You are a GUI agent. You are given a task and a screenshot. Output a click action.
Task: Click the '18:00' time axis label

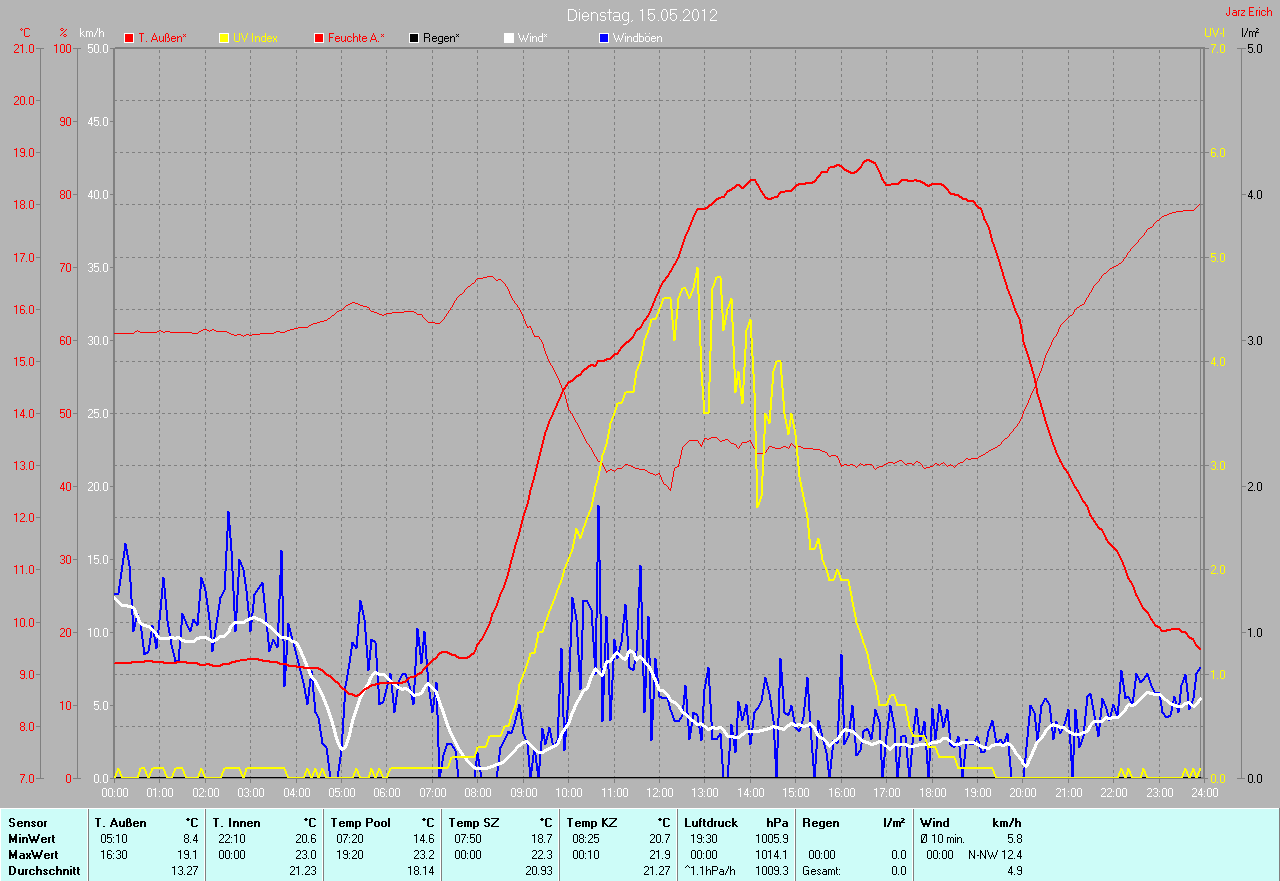(x=932, y=793)
